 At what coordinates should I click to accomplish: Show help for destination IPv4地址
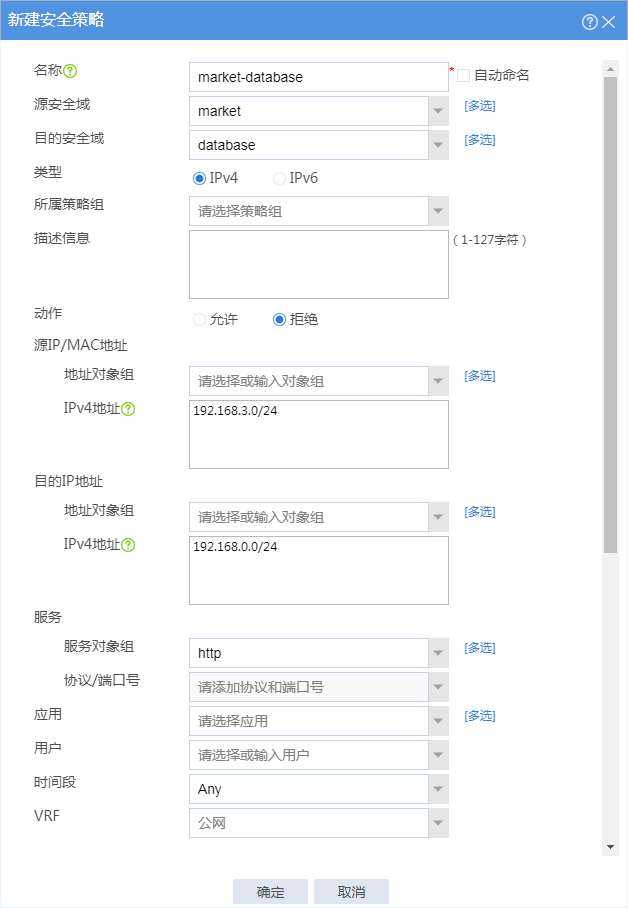coord(128,545)
